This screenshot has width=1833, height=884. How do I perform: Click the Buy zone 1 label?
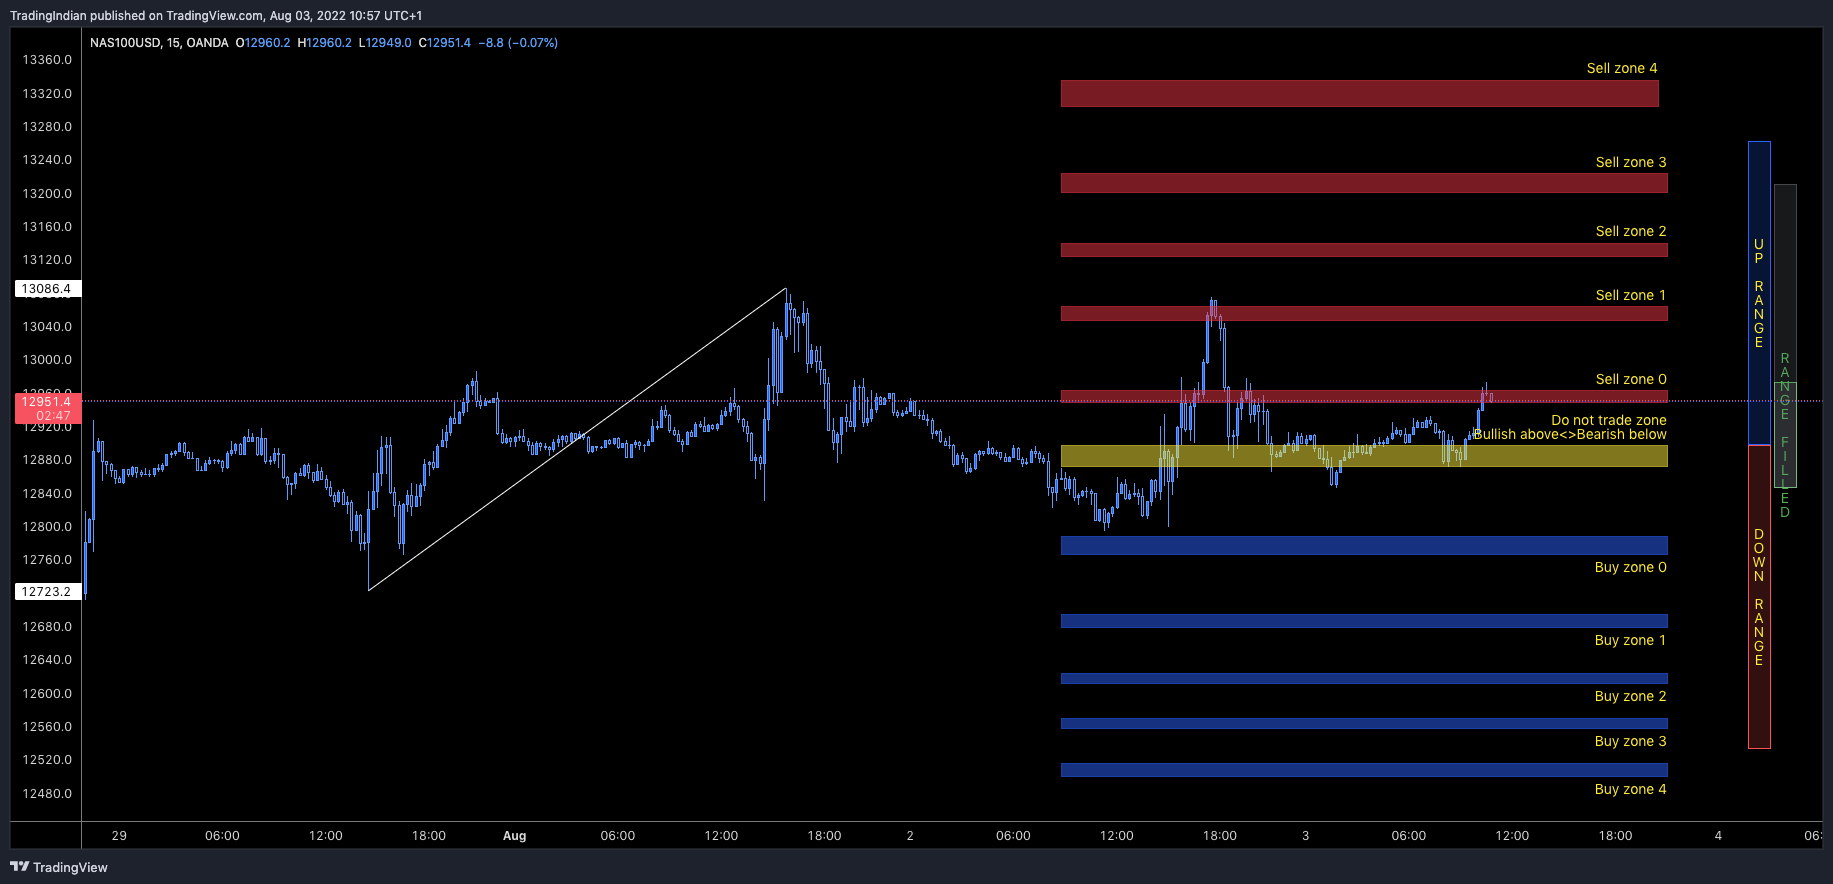[1630, 640]
